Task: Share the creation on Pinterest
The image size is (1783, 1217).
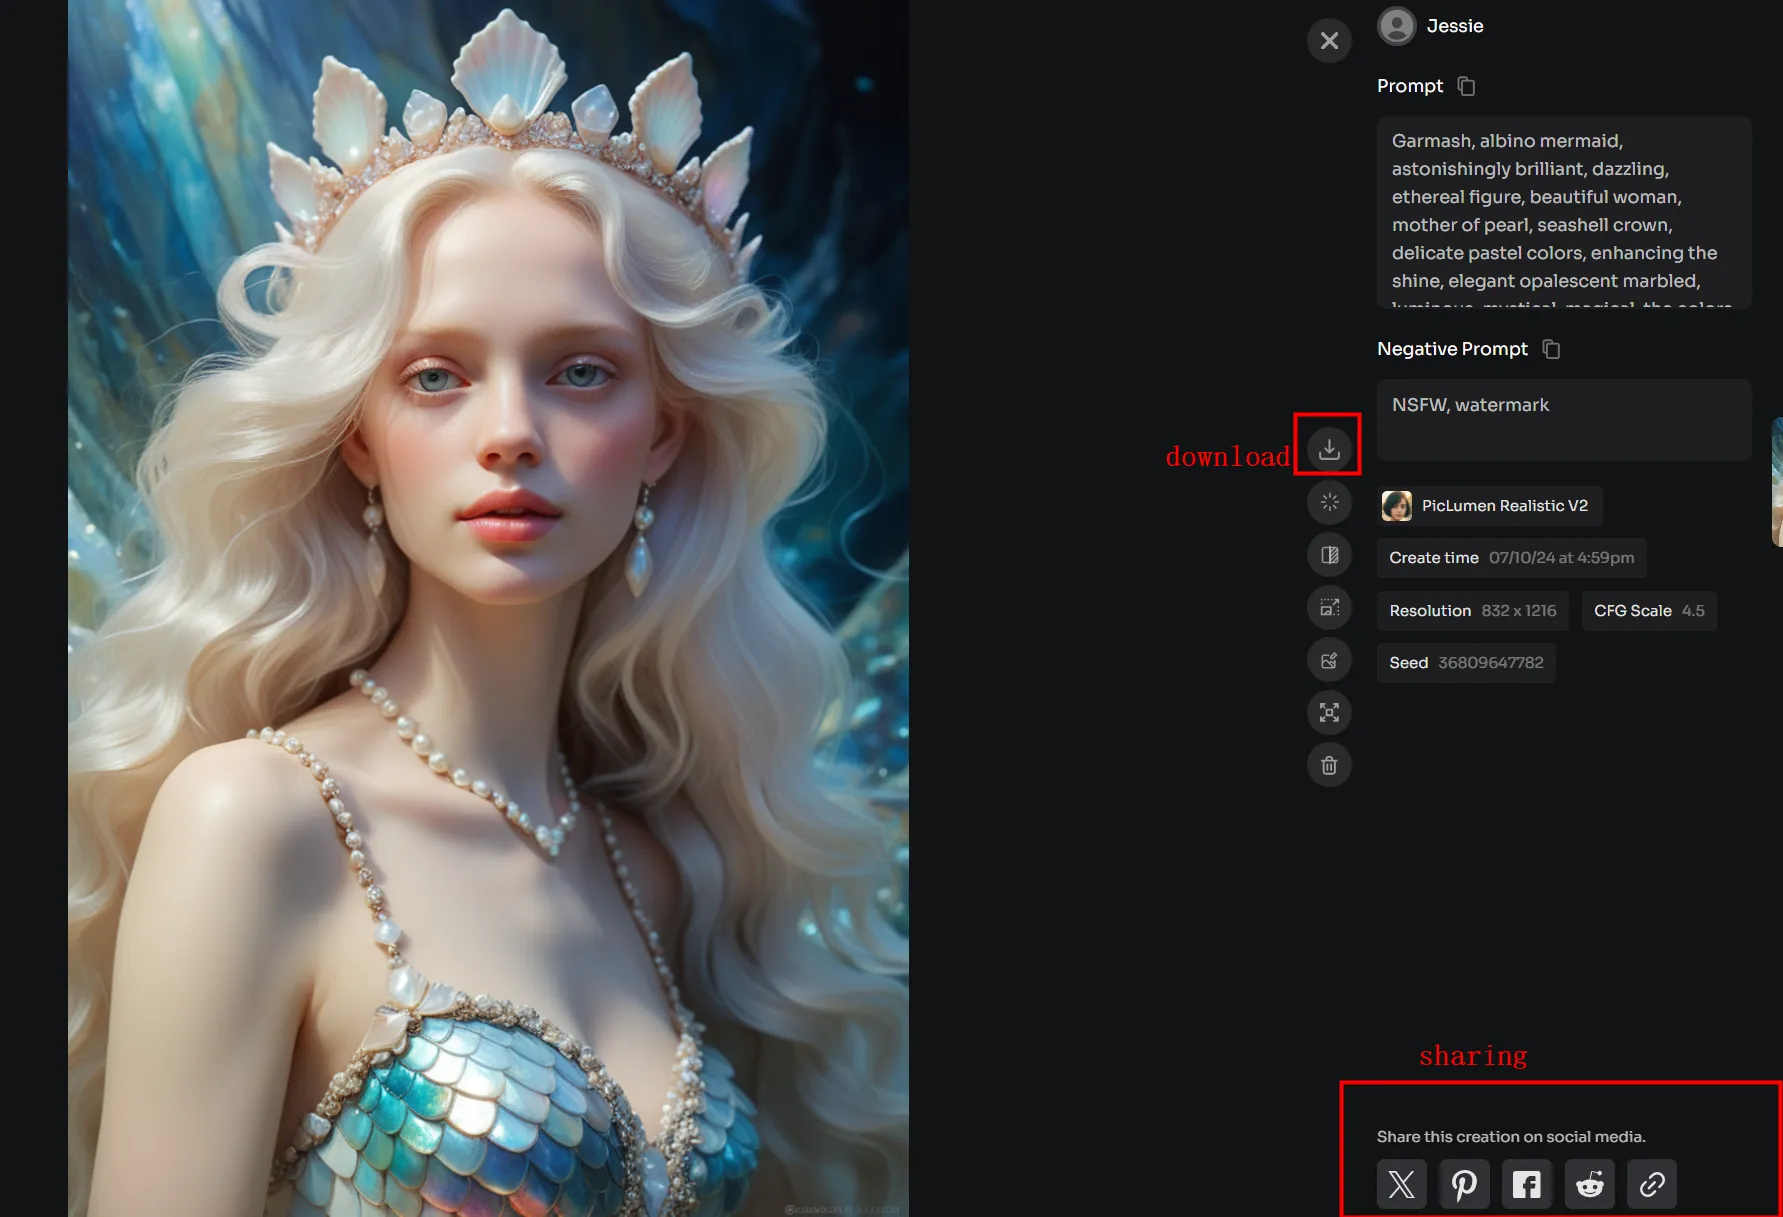Action: pyautogui.click(x=1464, y=1184)
